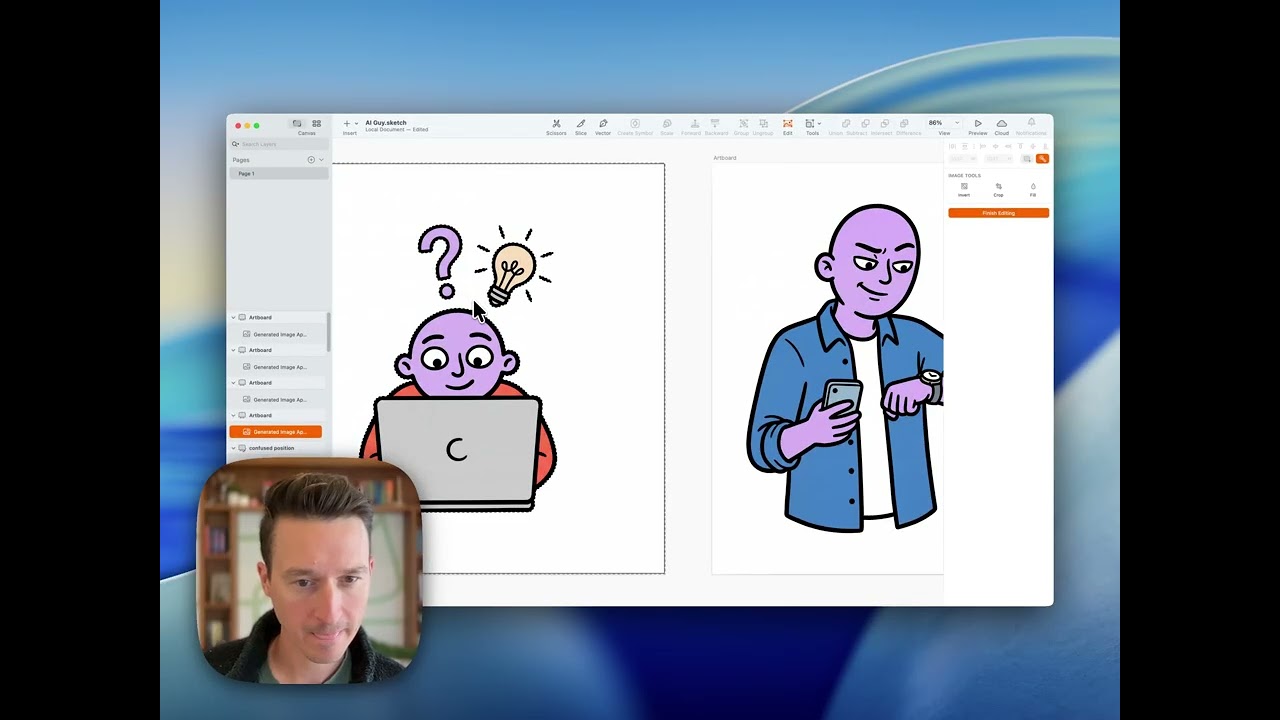Click the Group toolbar icon
The image size is (1280, 720).
coord(743,124)
